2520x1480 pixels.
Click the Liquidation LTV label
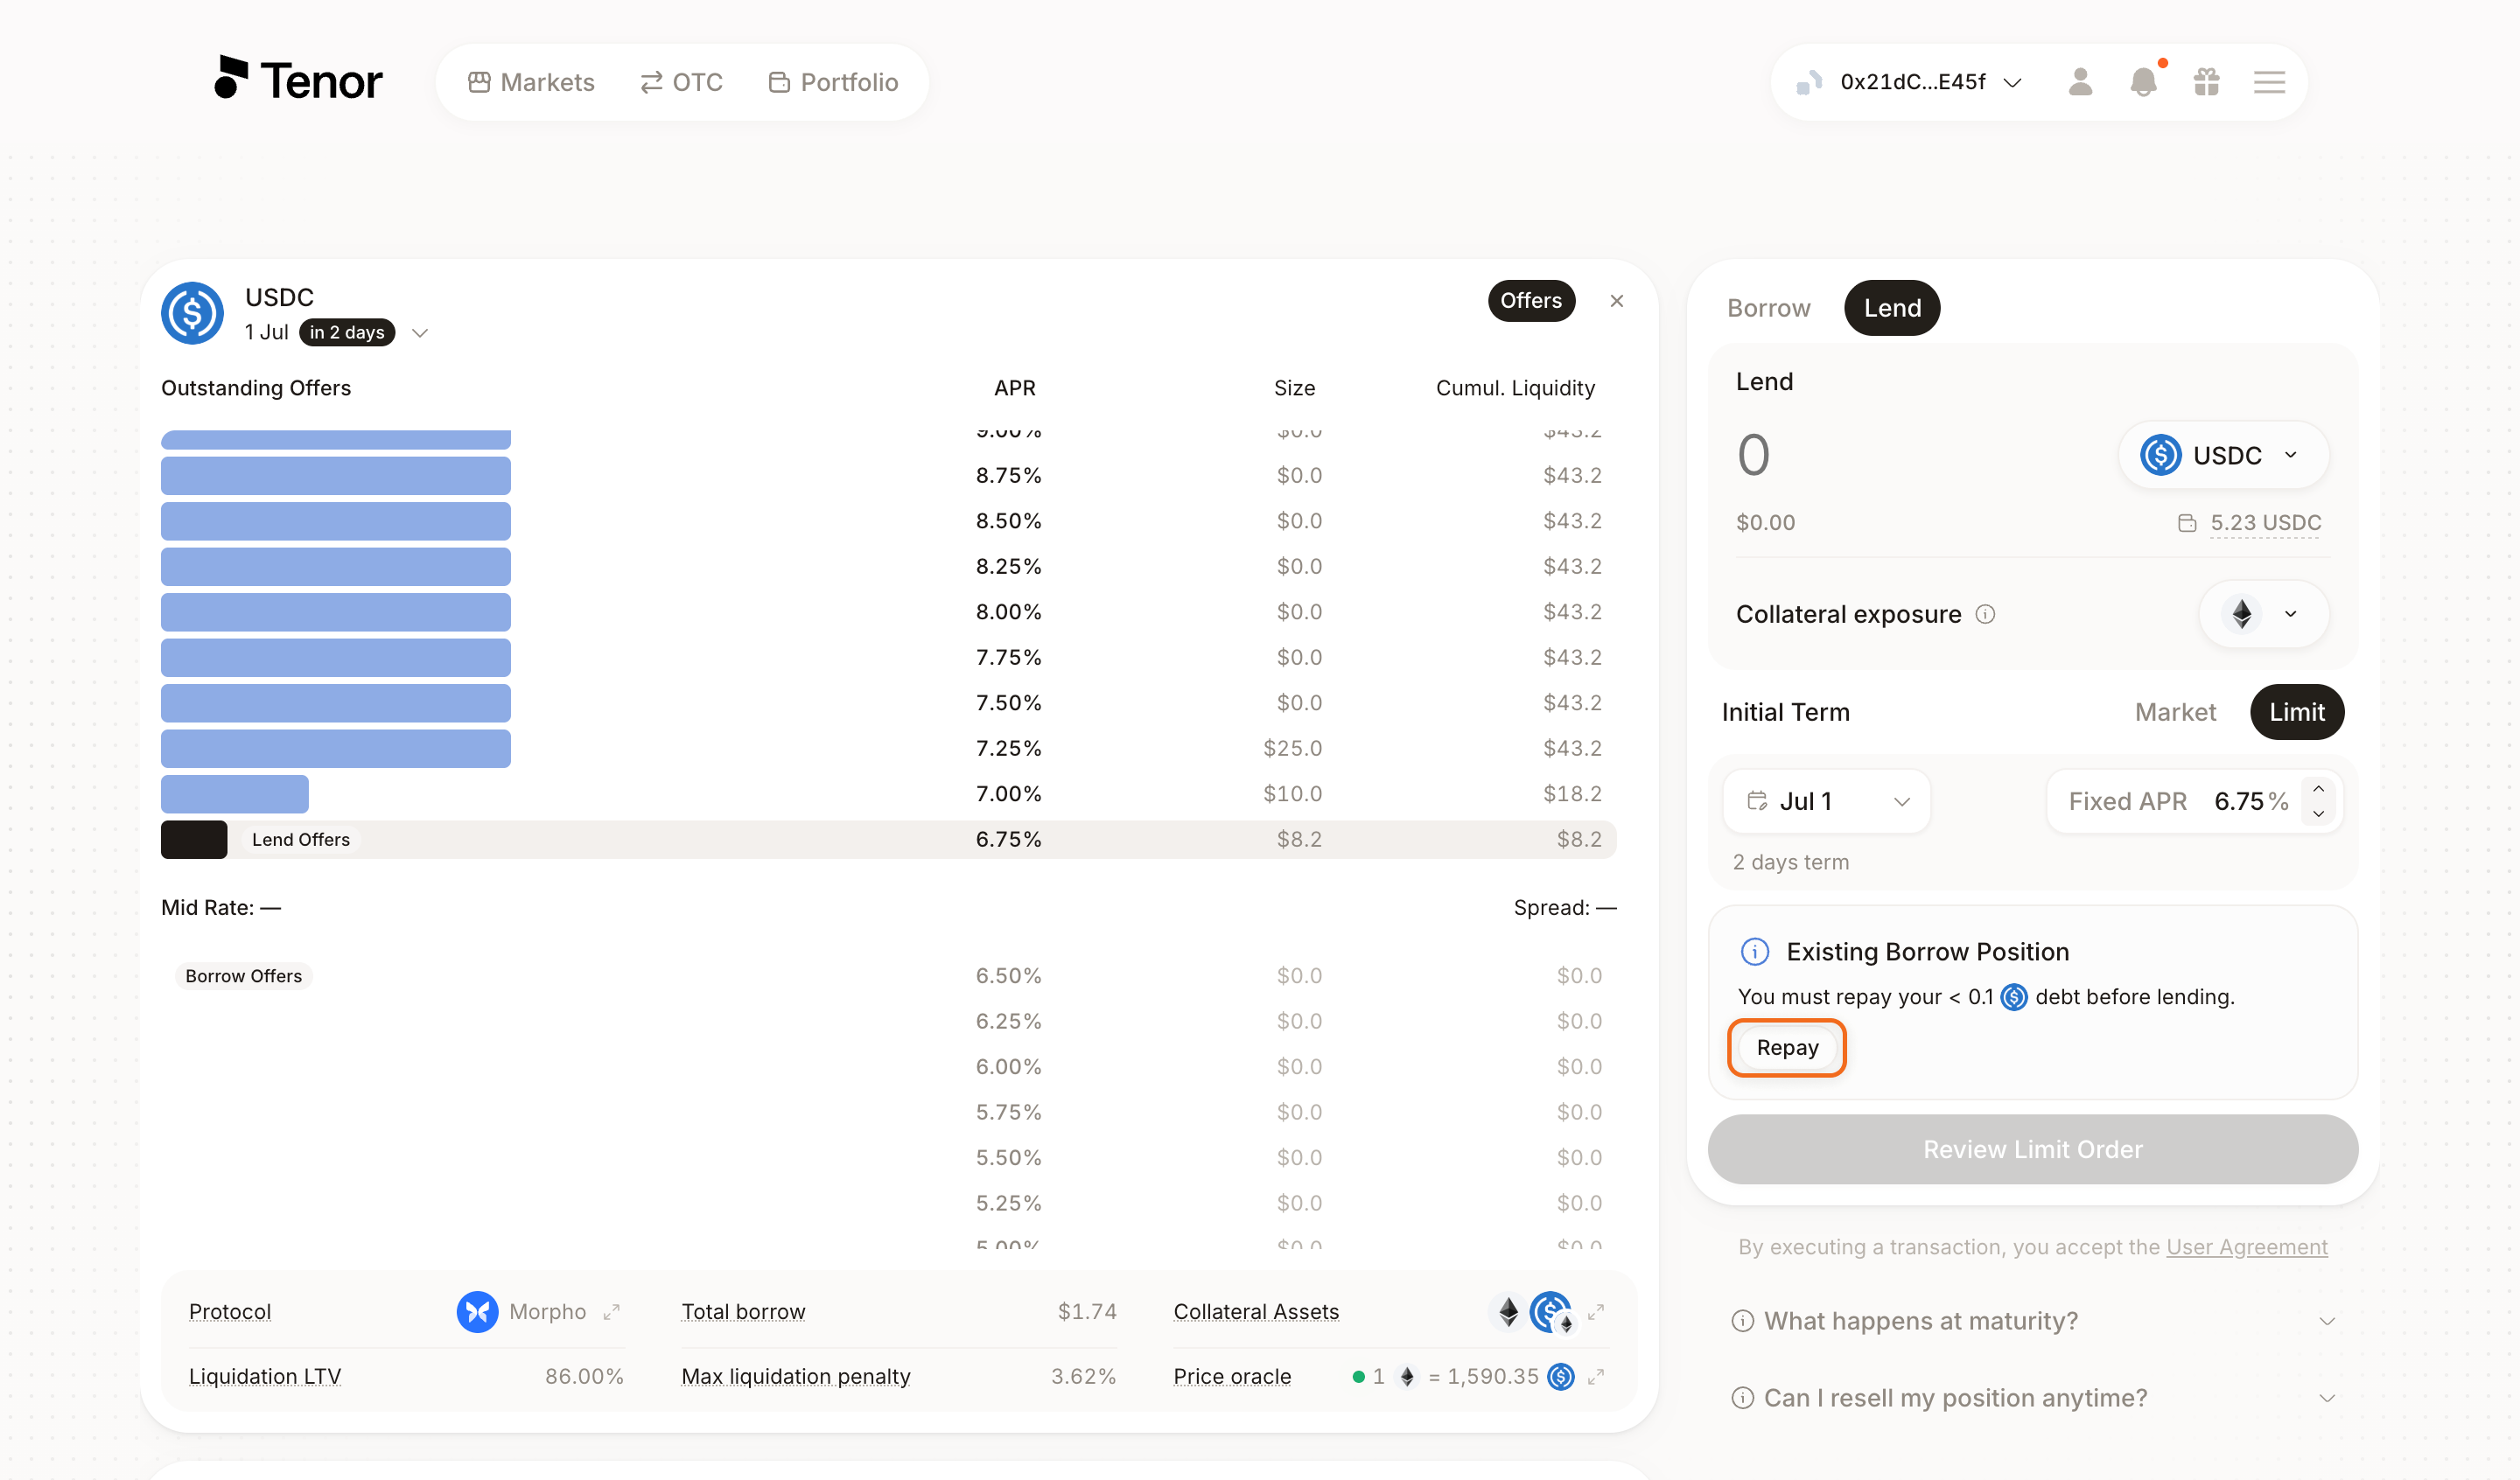pos(265,1377)
